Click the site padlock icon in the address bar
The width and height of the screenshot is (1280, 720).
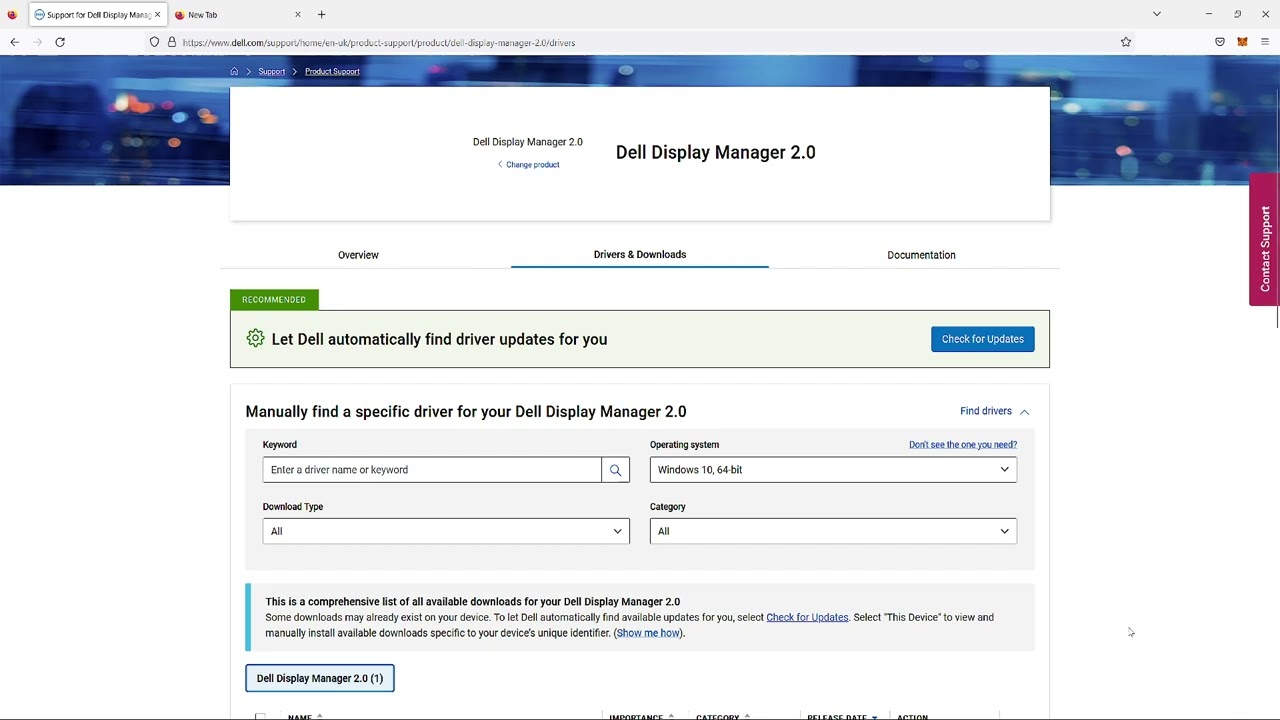(172, 42)
